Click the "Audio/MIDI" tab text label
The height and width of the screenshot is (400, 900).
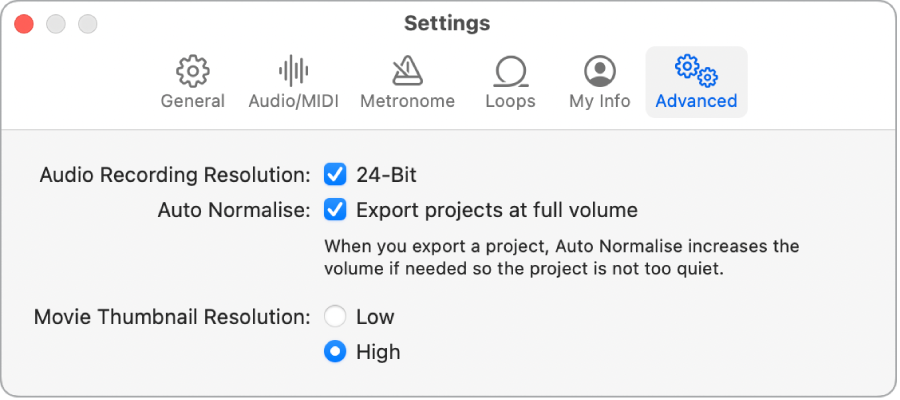293,101
